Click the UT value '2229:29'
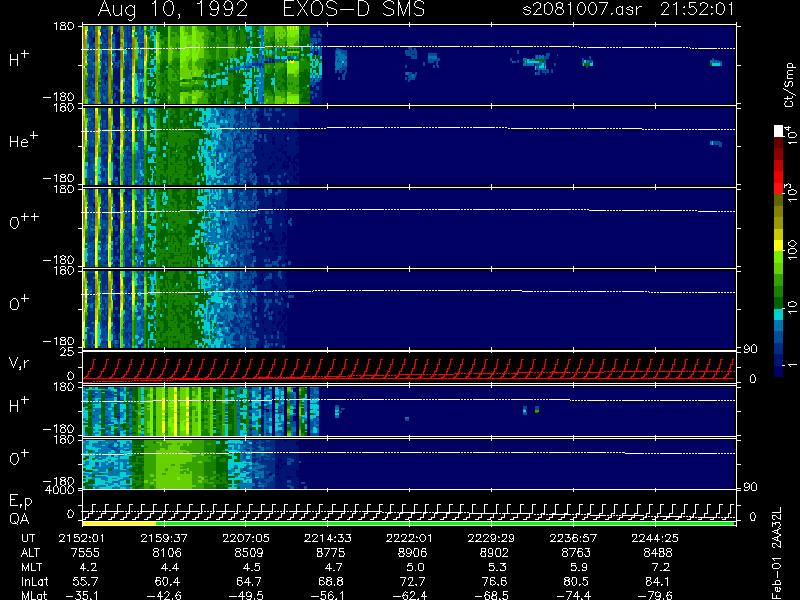The width and height of the screenshot is (800, 600). click(x=491, y=538)
